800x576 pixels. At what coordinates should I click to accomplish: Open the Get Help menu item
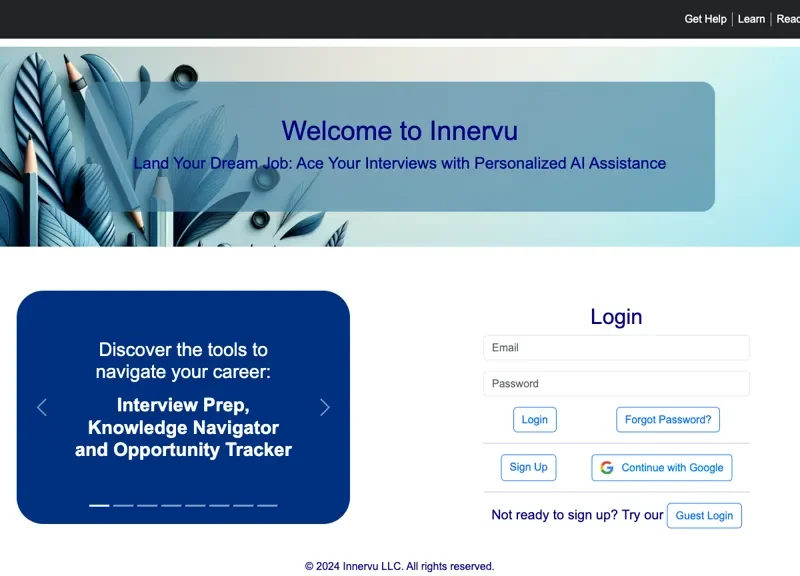[705, 18]
